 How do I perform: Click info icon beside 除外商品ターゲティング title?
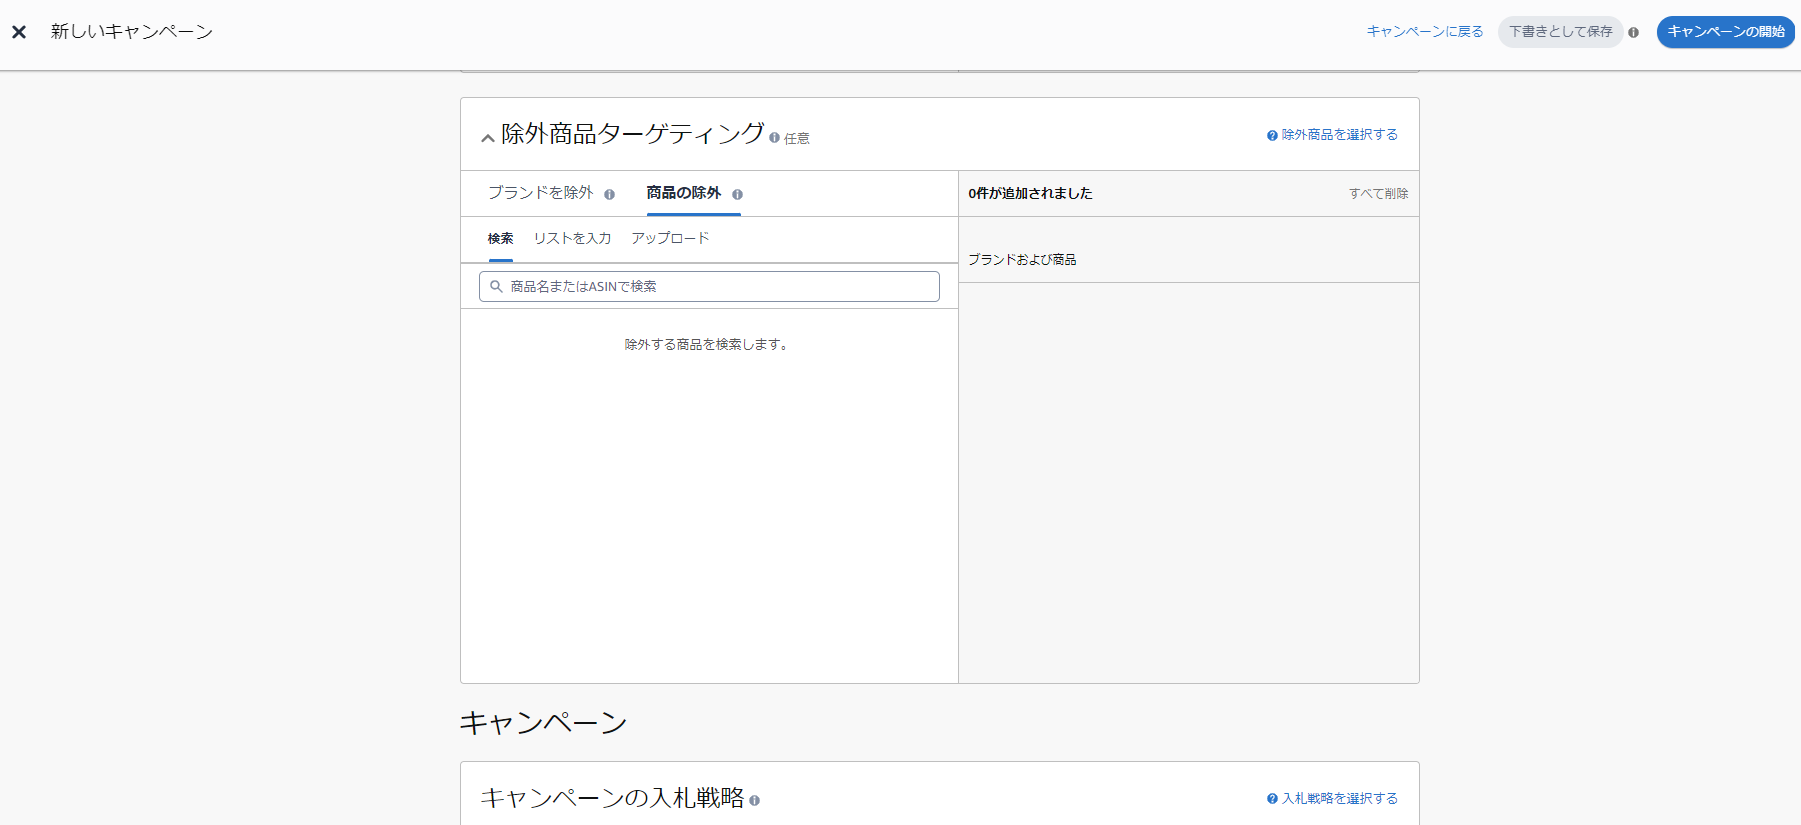774,138
